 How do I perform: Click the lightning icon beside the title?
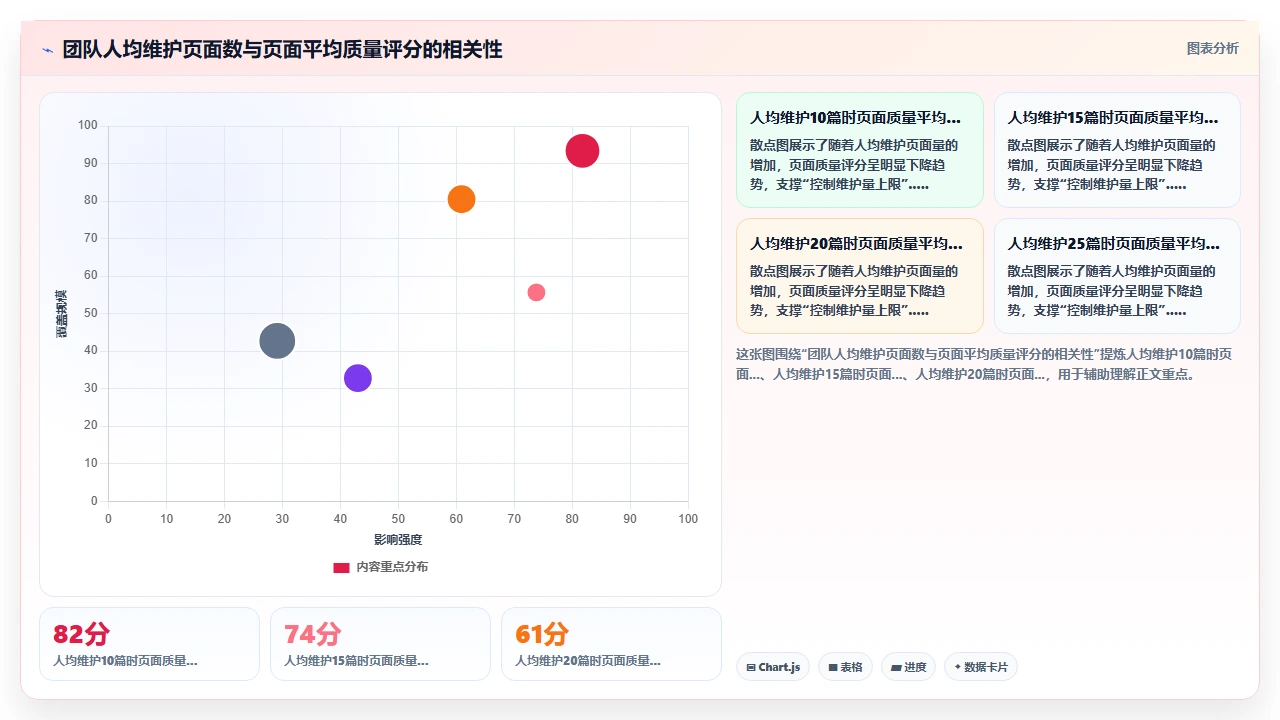tap(47, 50)
